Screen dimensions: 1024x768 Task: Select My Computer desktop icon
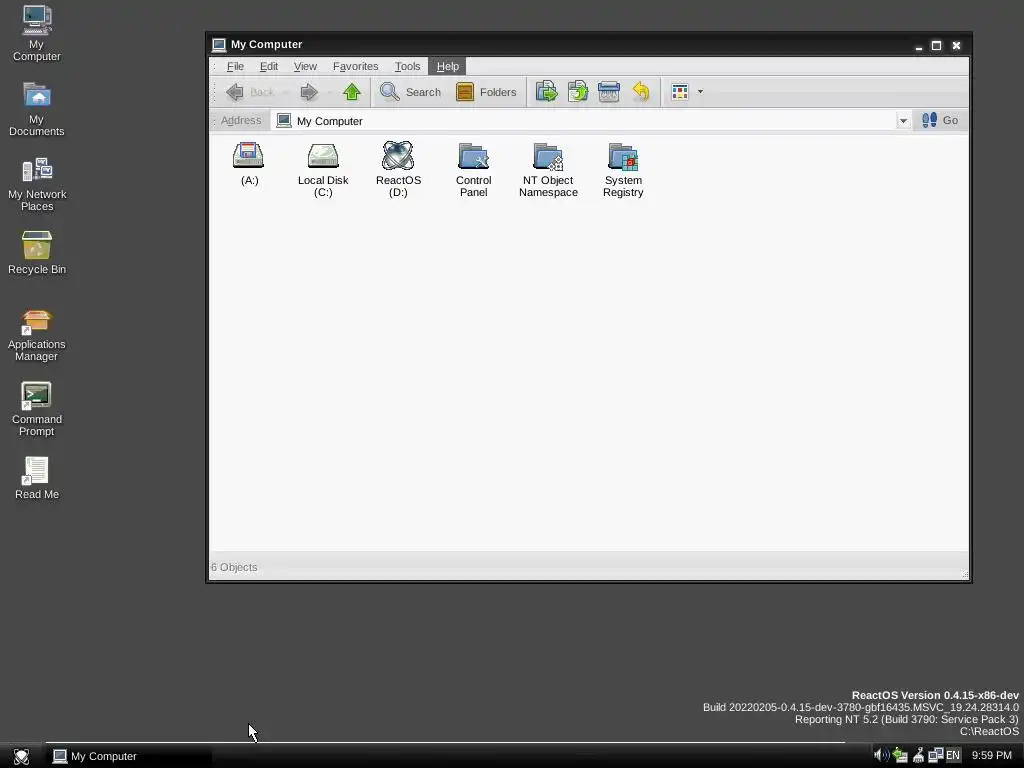coord(37,33)
